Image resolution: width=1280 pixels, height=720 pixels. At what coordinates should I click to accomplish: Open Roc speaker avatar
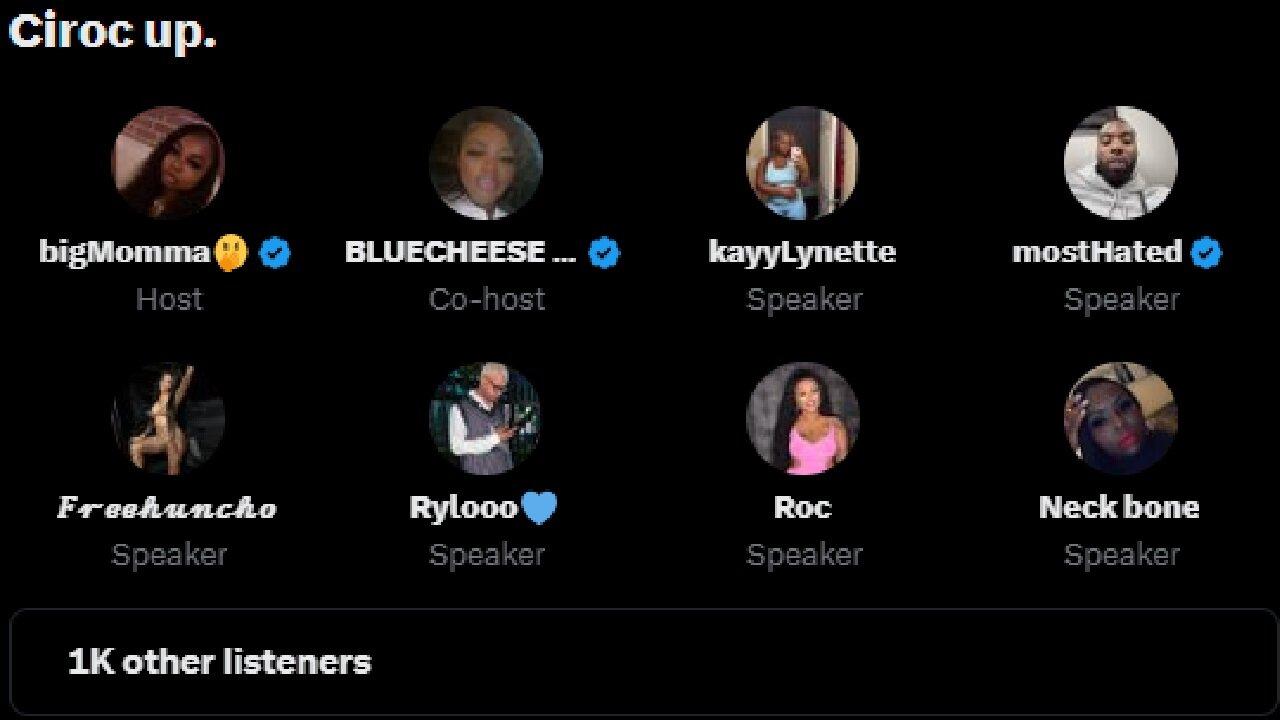802,418
